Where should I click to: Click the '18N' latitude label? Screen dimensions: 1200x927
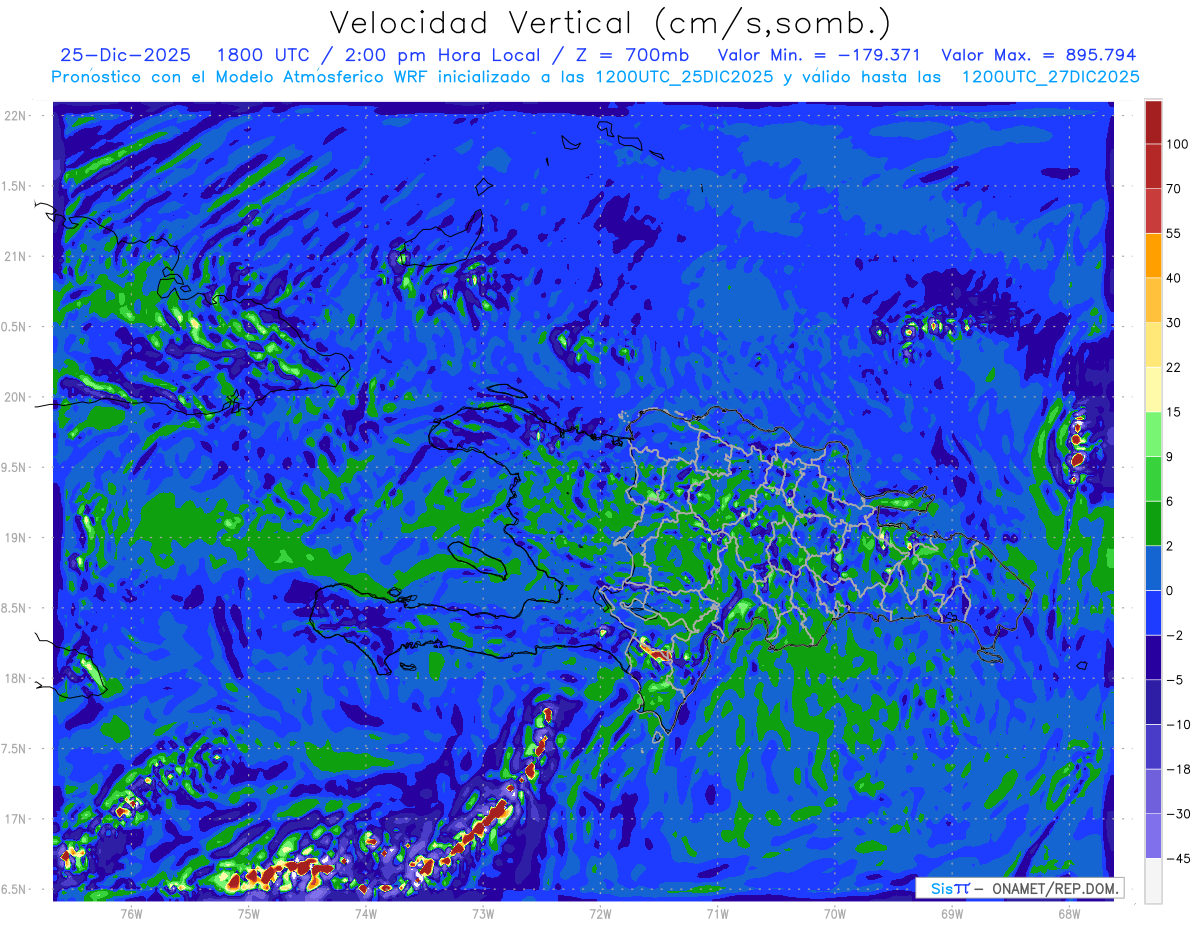pyautogui.click(x=16, y=678)
